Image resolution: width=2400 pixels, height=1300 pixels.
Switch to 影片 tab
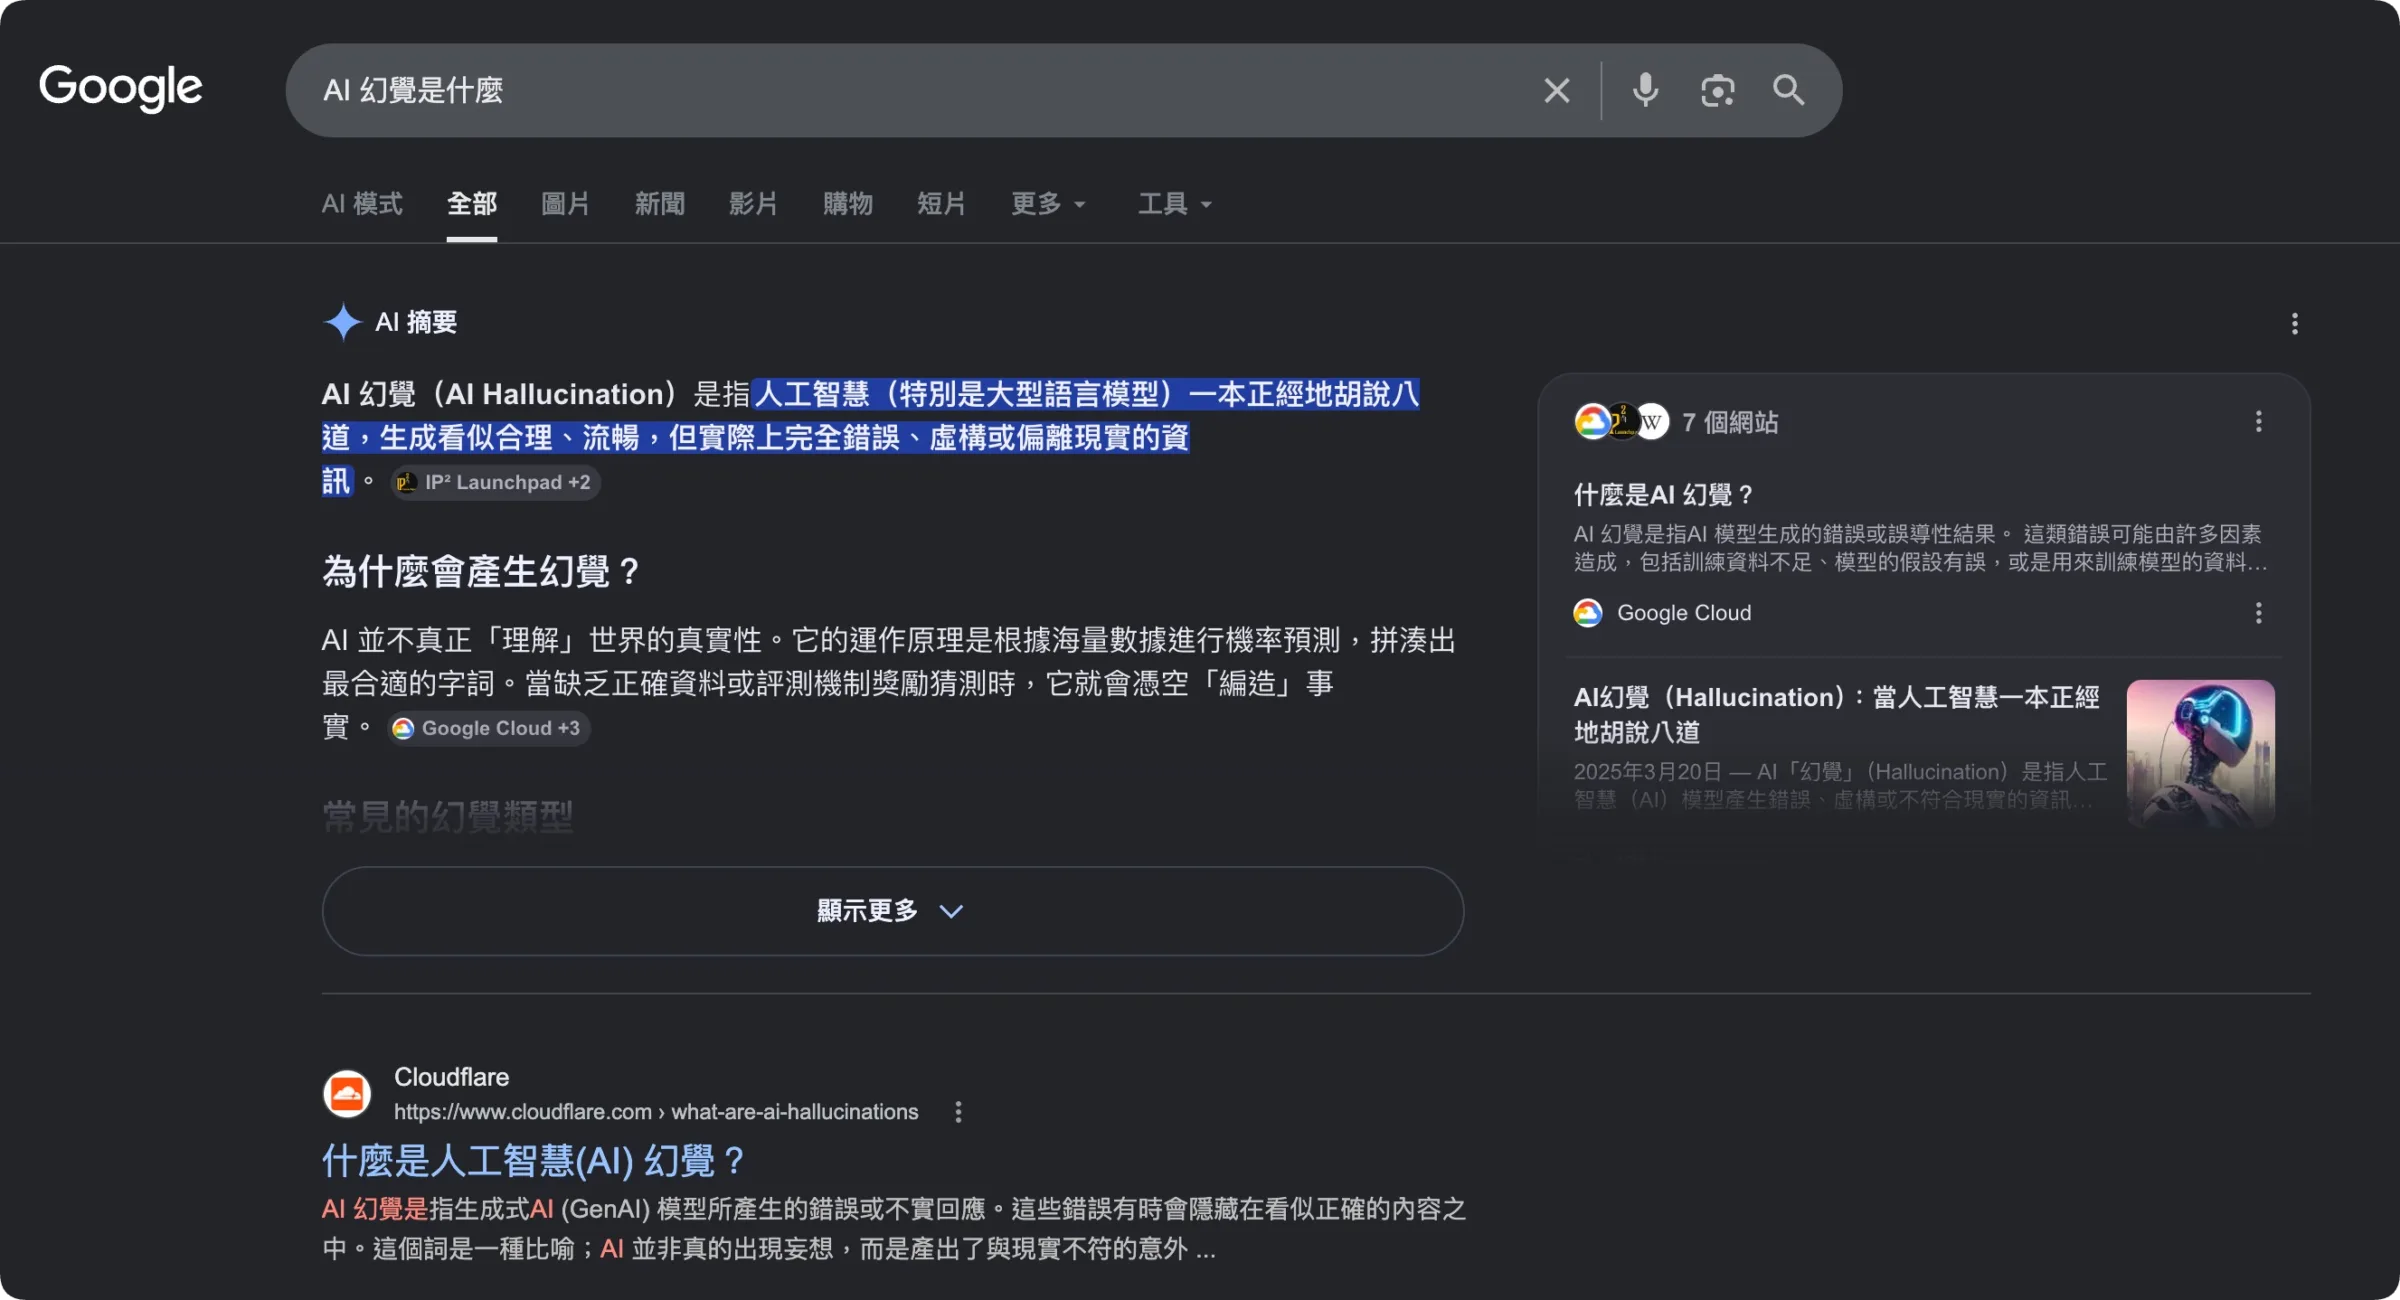[x=753, y=204]
